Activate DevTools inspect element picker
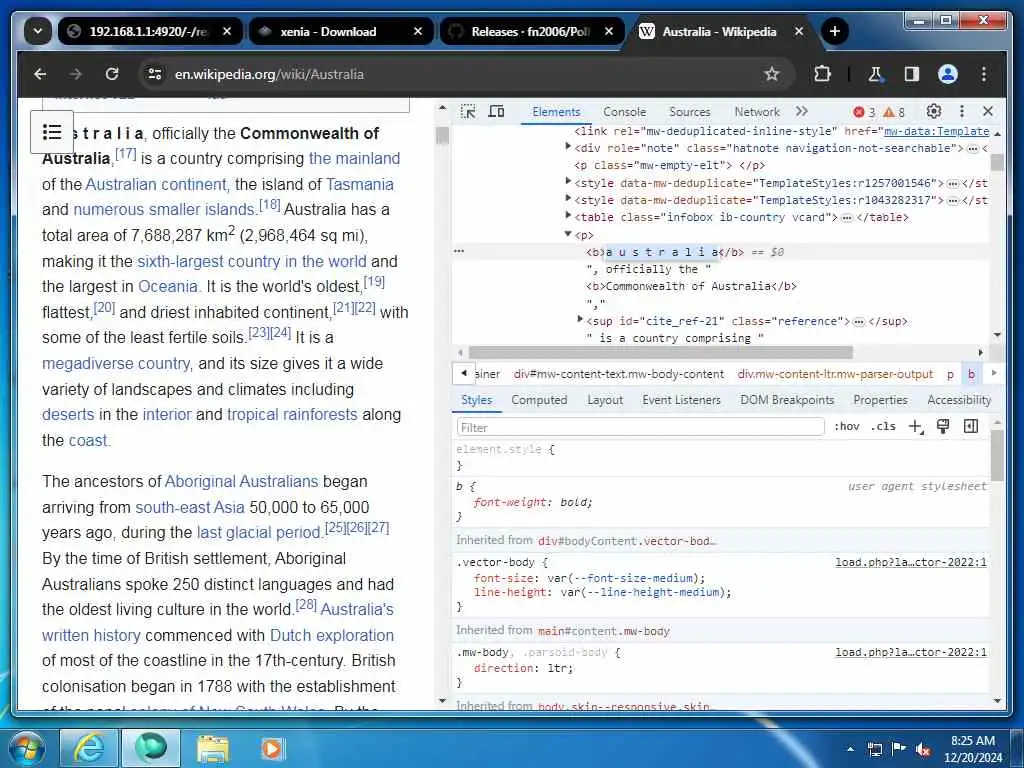The width and height of the screenshot is (1024, 768). (x=468, y=112)
